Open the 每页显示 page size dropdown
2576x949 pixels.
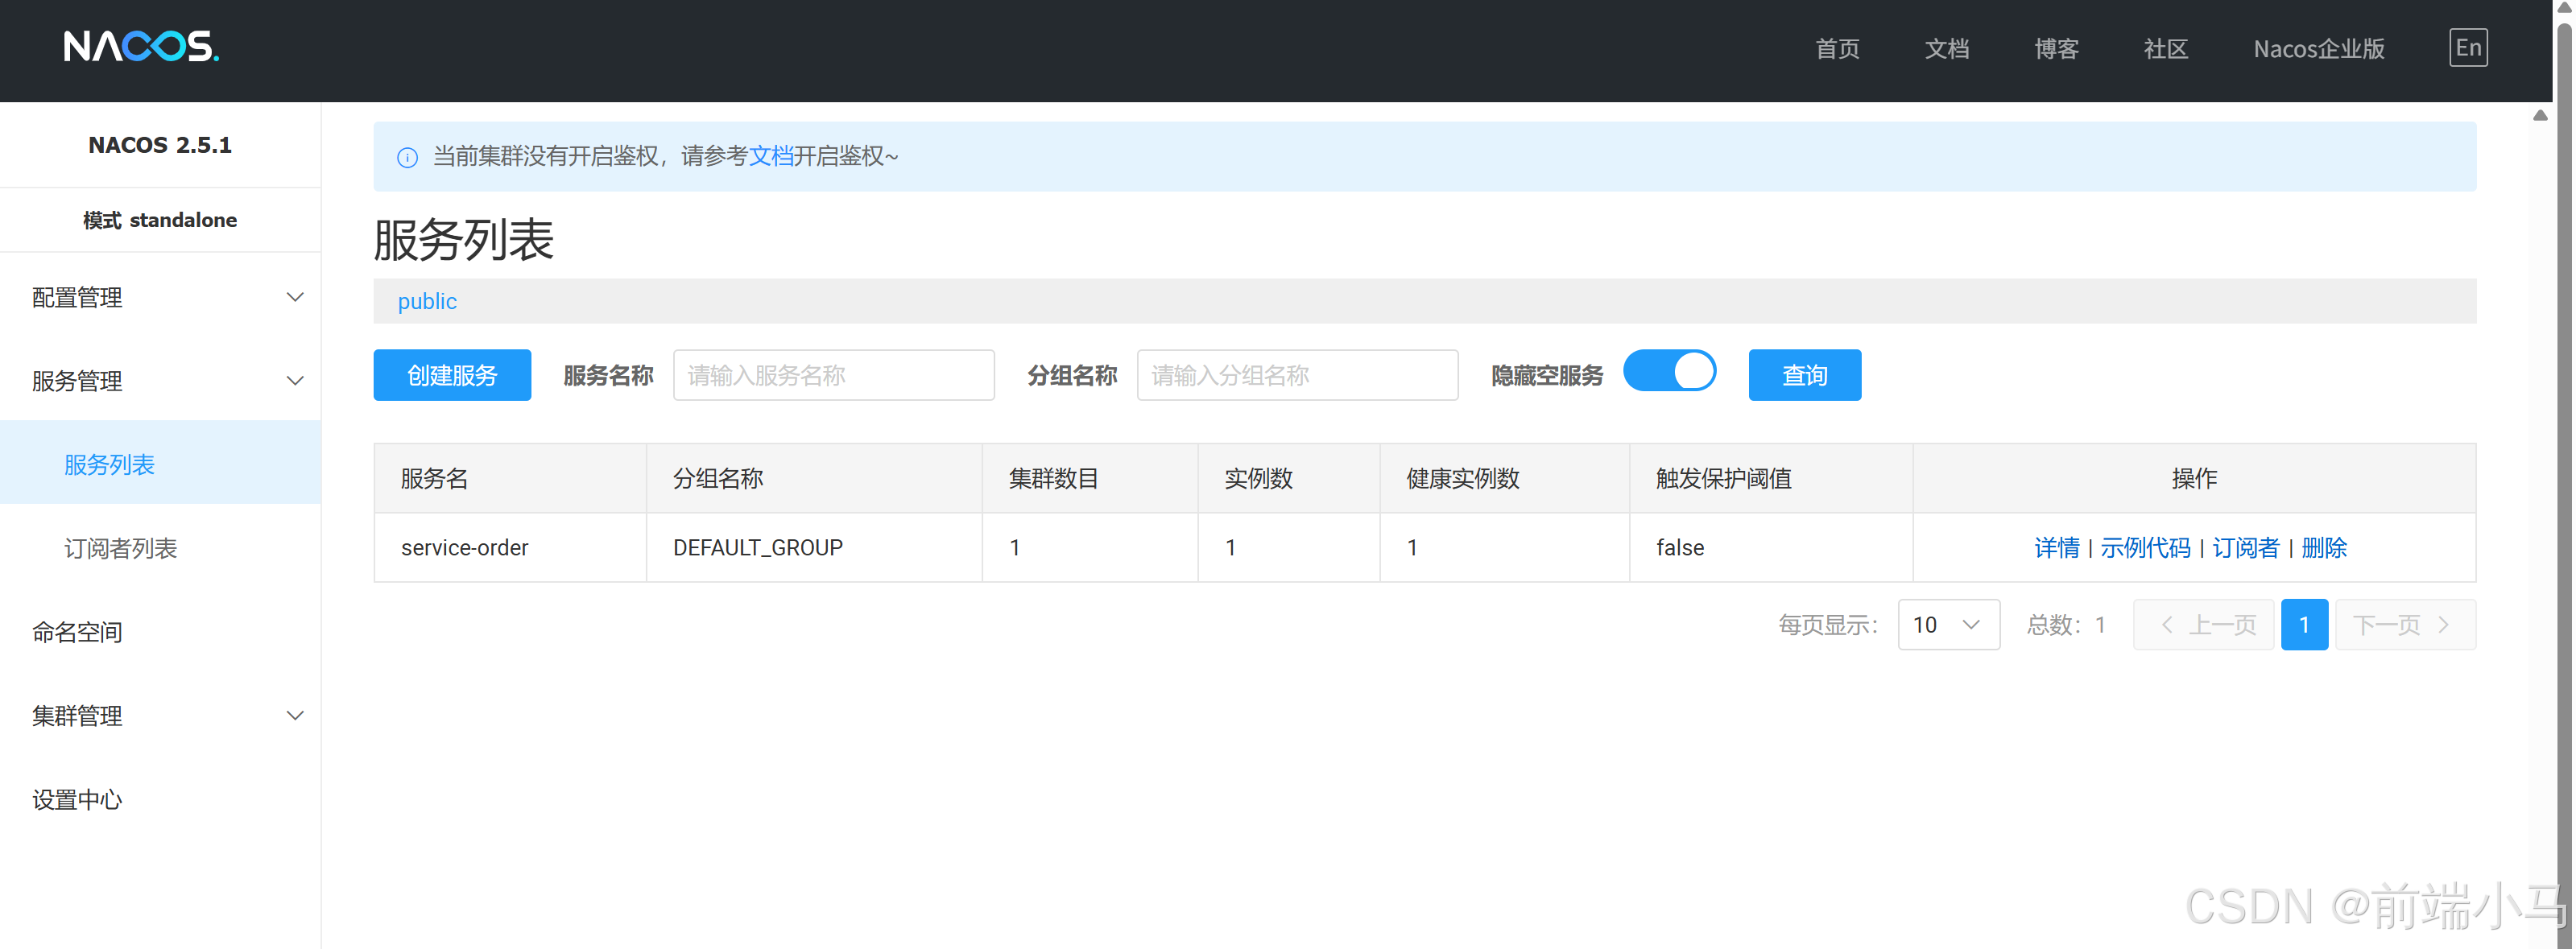pyautogui.click(x=1948, y=625)
